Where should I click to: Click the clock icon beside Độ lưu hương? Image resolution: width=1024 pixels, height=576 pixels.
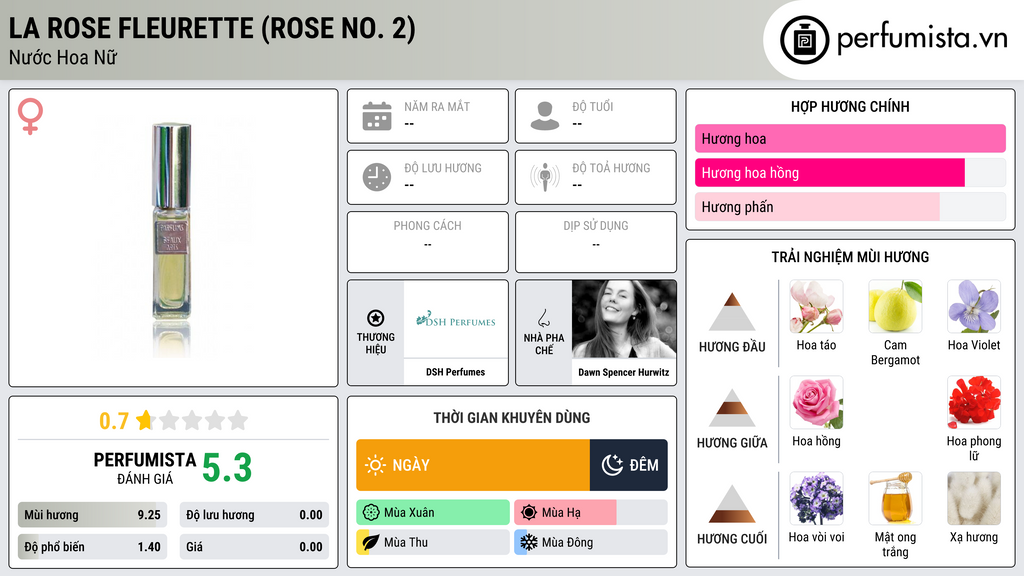[377, 177]
